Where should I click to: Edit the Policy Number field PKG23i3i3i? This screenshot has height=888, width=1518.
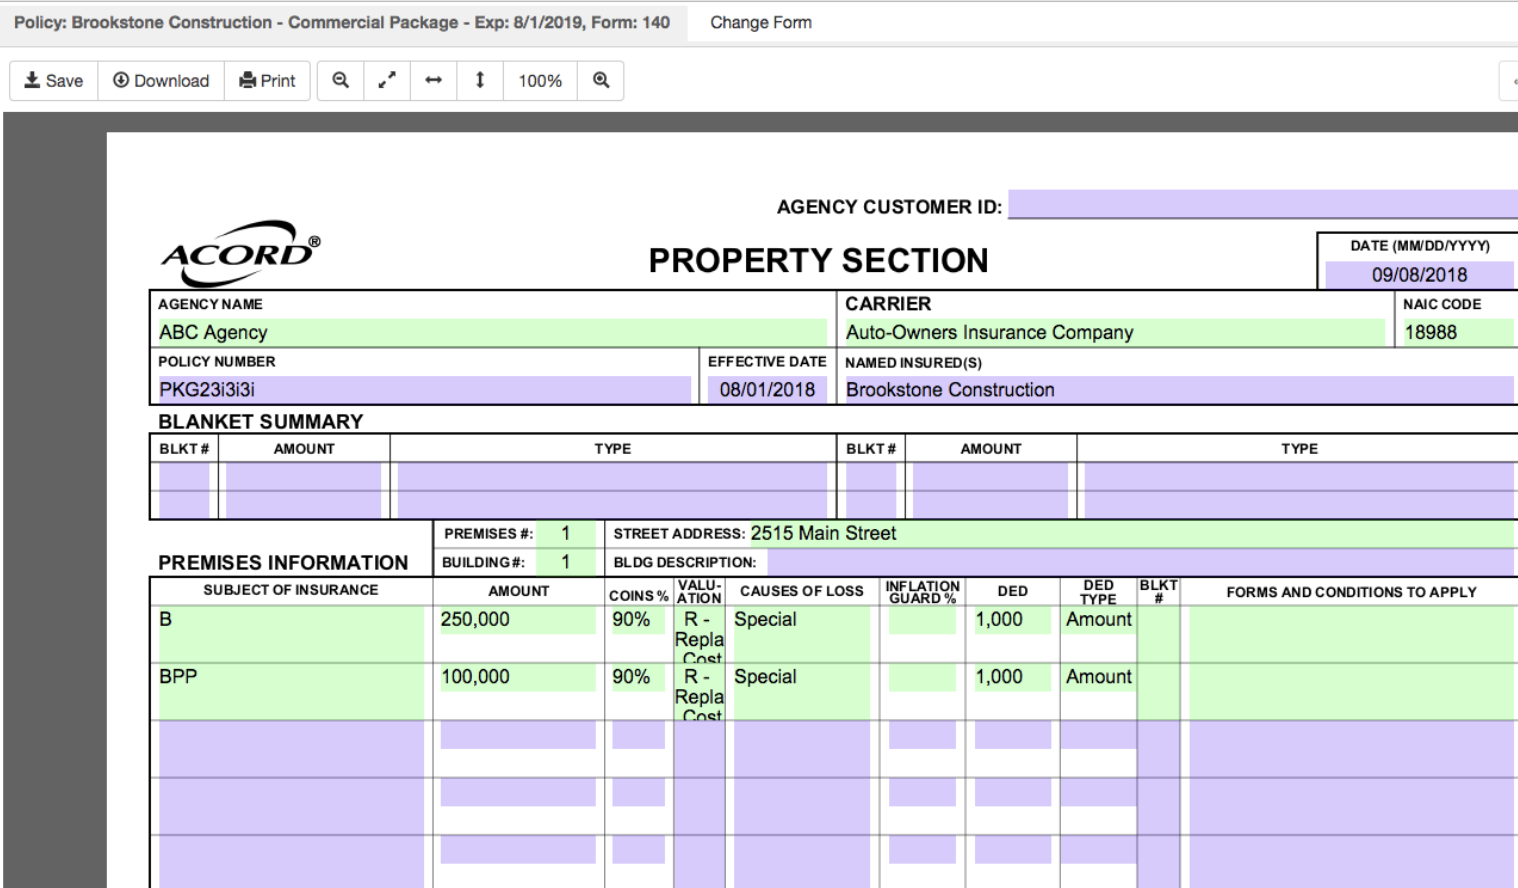pos(424,390)
